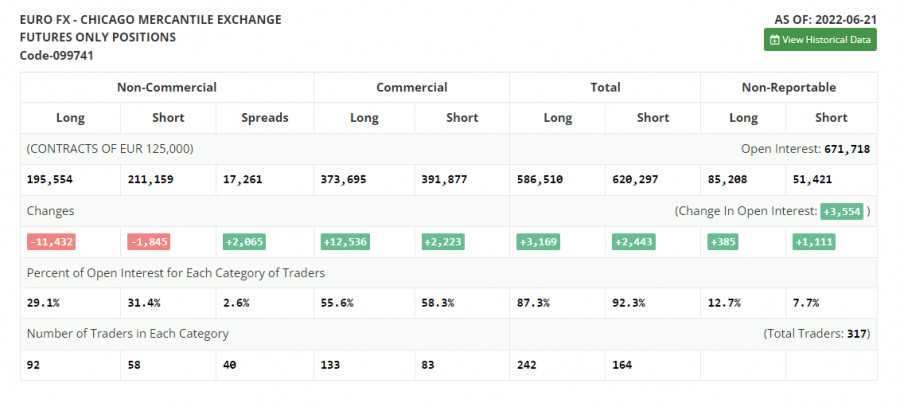Image resolution: width=900 pixels, height=407 pixels.
Task: Click the Open Interest 671,718 value
Action: tap(846, 149)
